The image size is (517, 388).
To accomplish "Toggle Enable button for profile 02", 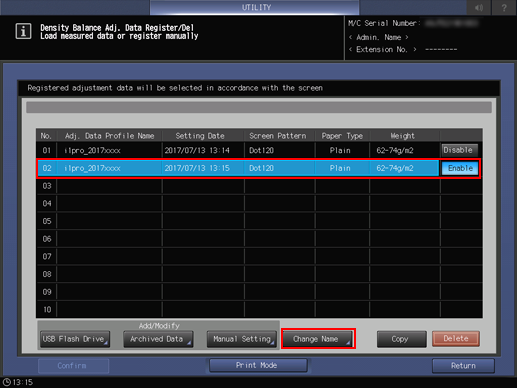I will coord(460,168).
